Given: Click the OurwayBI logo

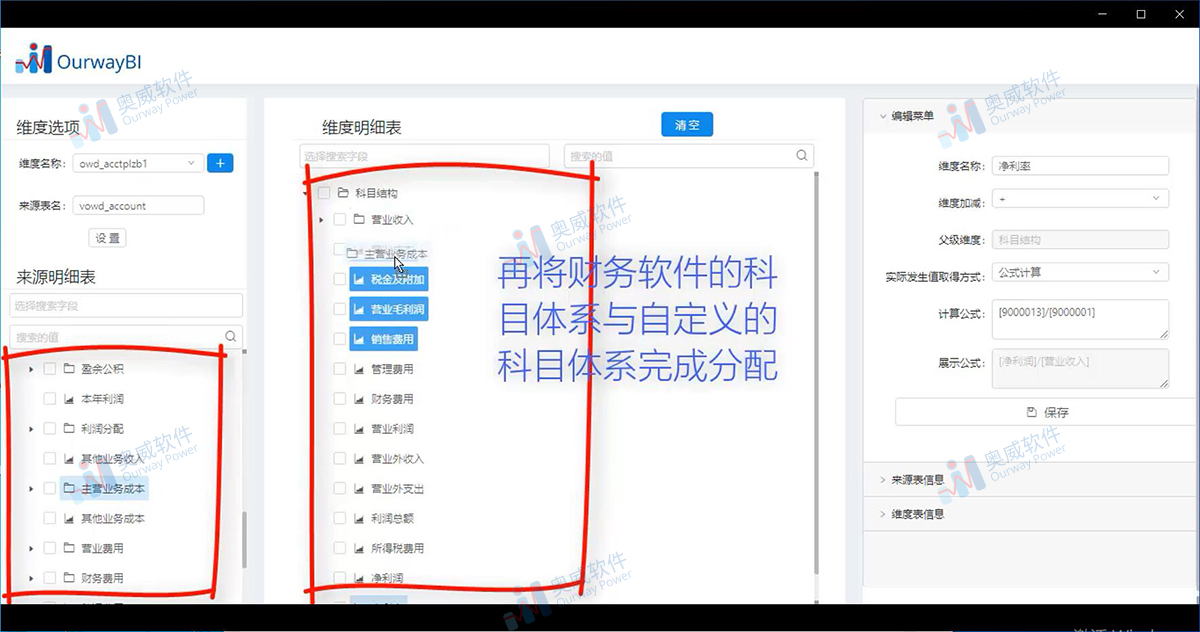Looking at the screenshot, I should pos(77,60).
